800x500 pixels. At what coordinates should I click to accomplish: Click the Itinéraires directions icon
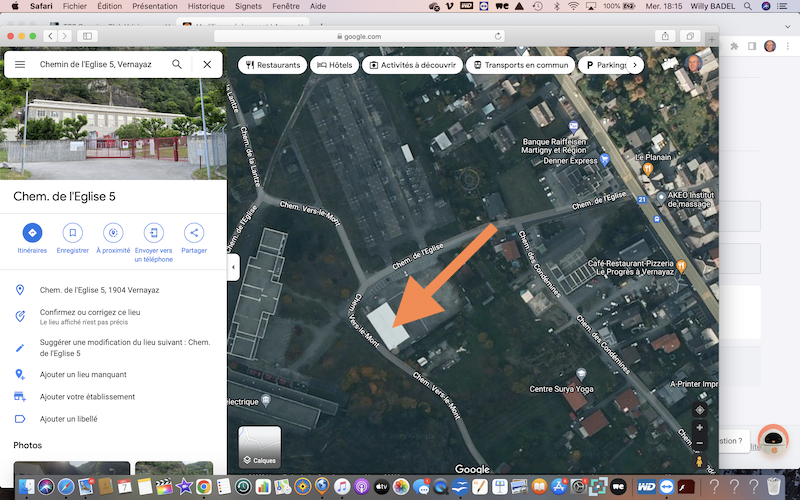click(32, 233)
